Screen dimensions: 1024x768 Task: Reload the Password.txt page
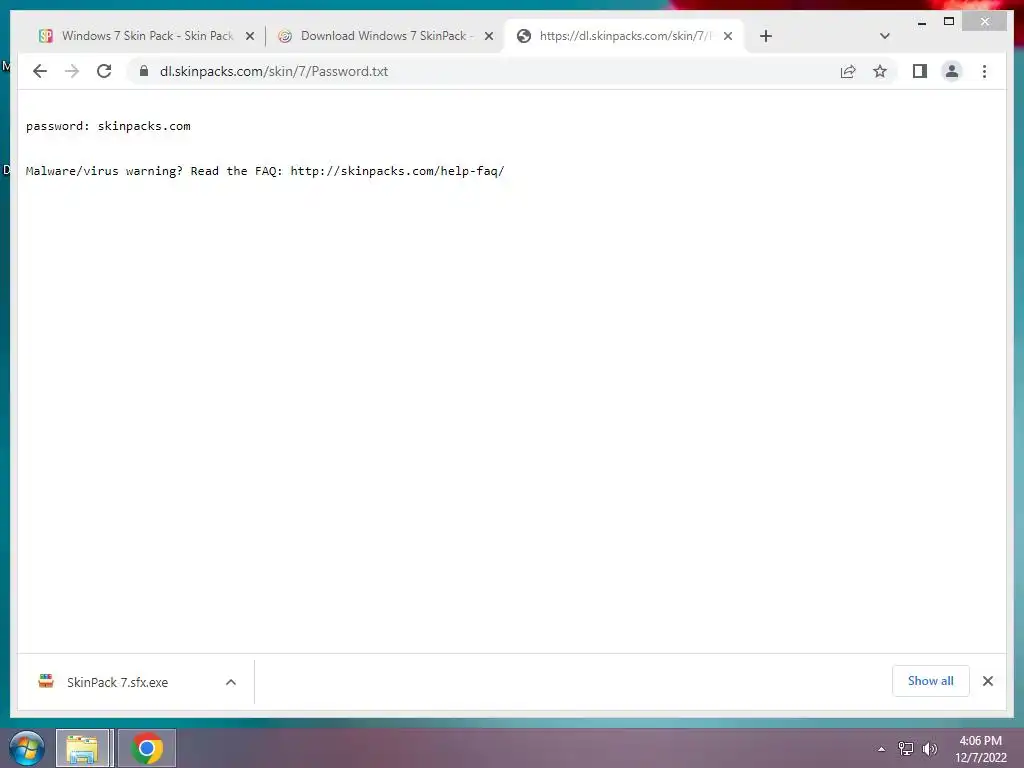(x=104, y=71)
